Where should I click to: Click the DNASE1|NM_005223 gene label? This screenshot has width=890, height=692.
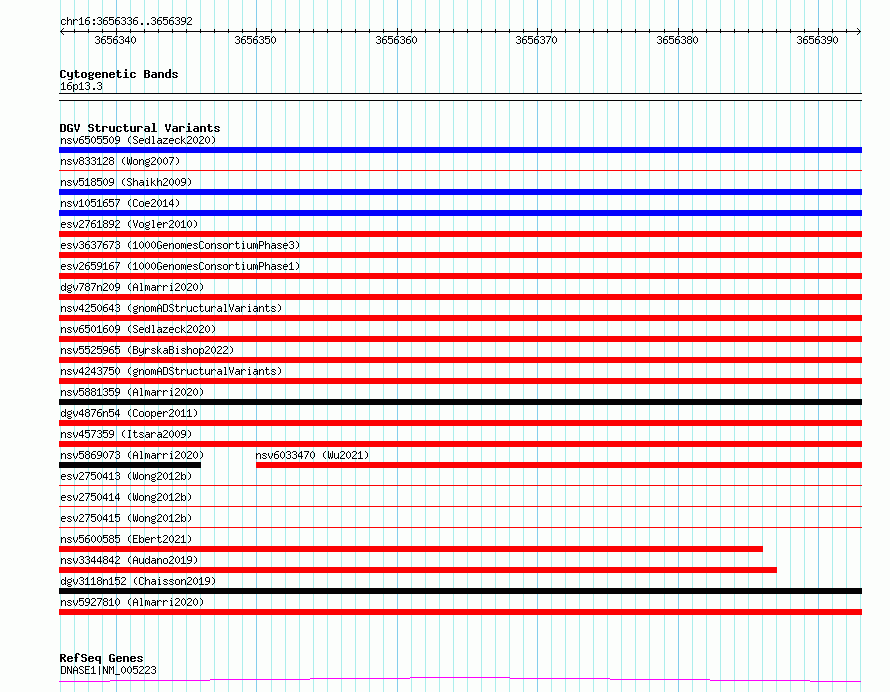coord(108,670)
